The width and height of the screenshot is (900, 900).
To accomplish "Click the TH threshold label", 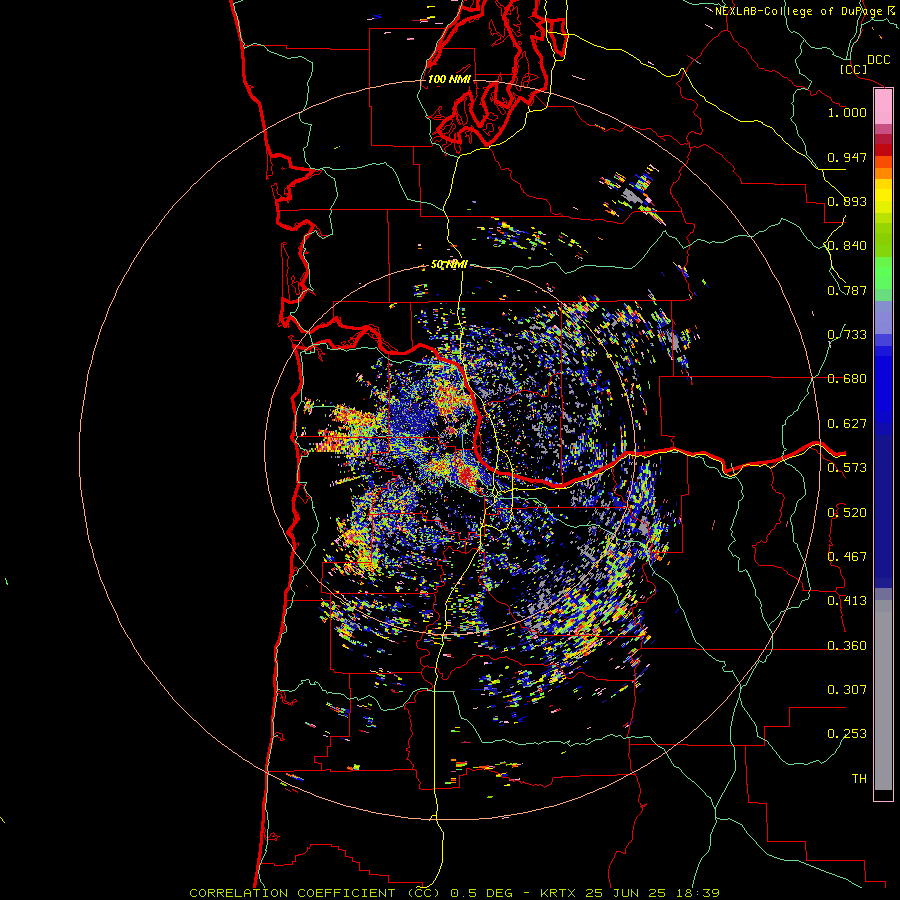I will pyautogui.click(x=859, y=779).
